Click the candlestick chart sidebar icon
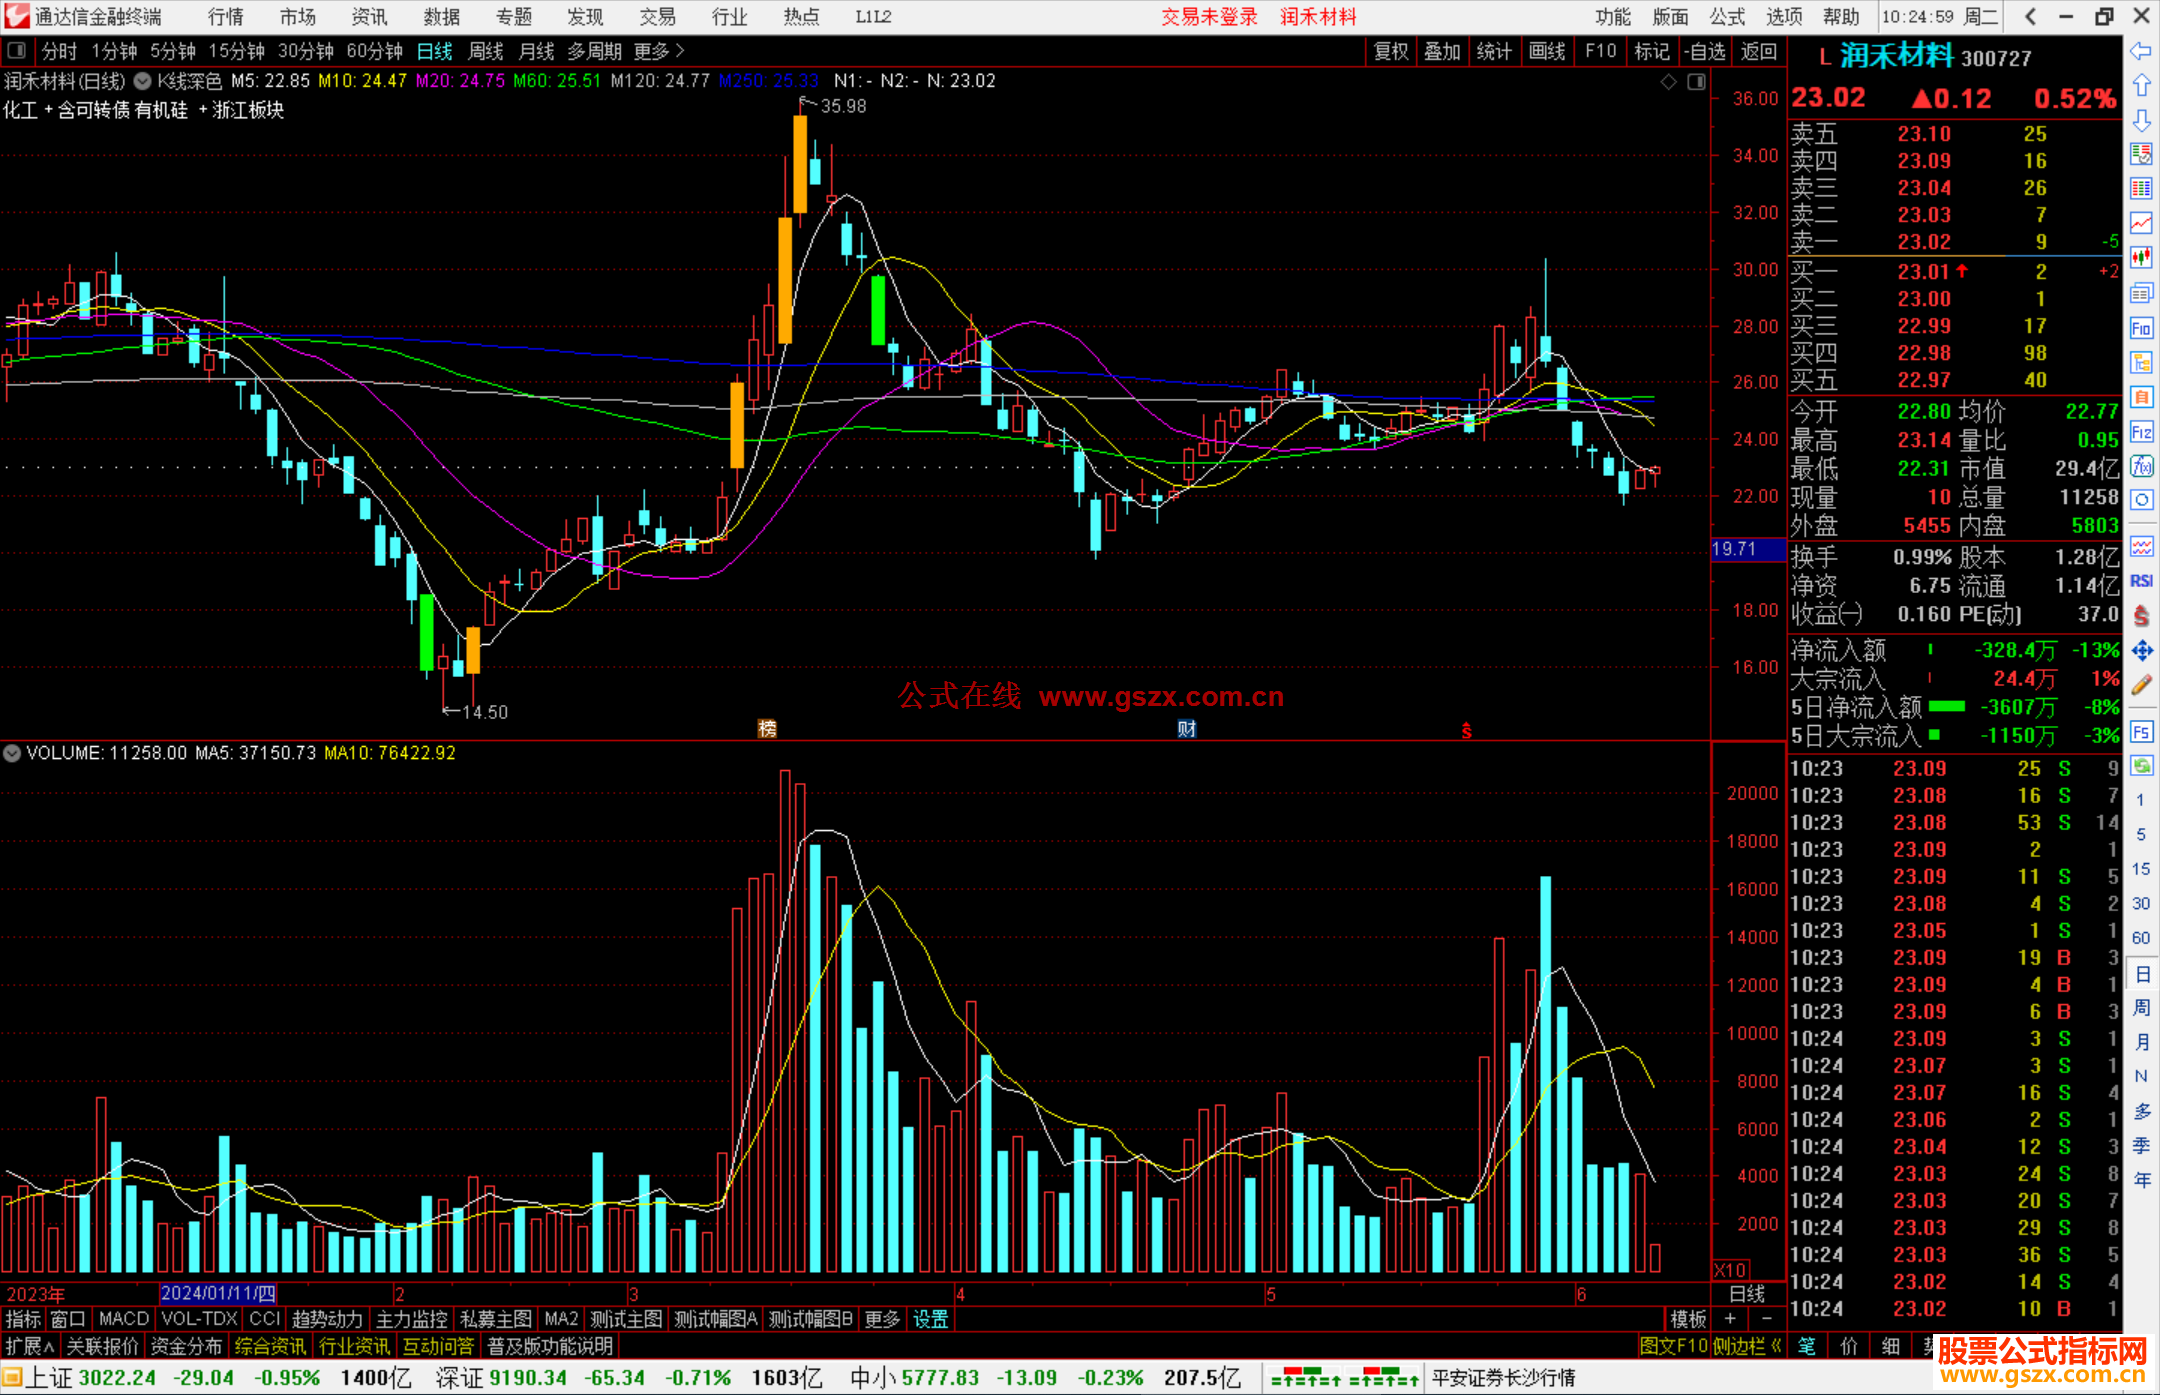This screenshot has width=2160, height=1395. (x=2141, y=258)
